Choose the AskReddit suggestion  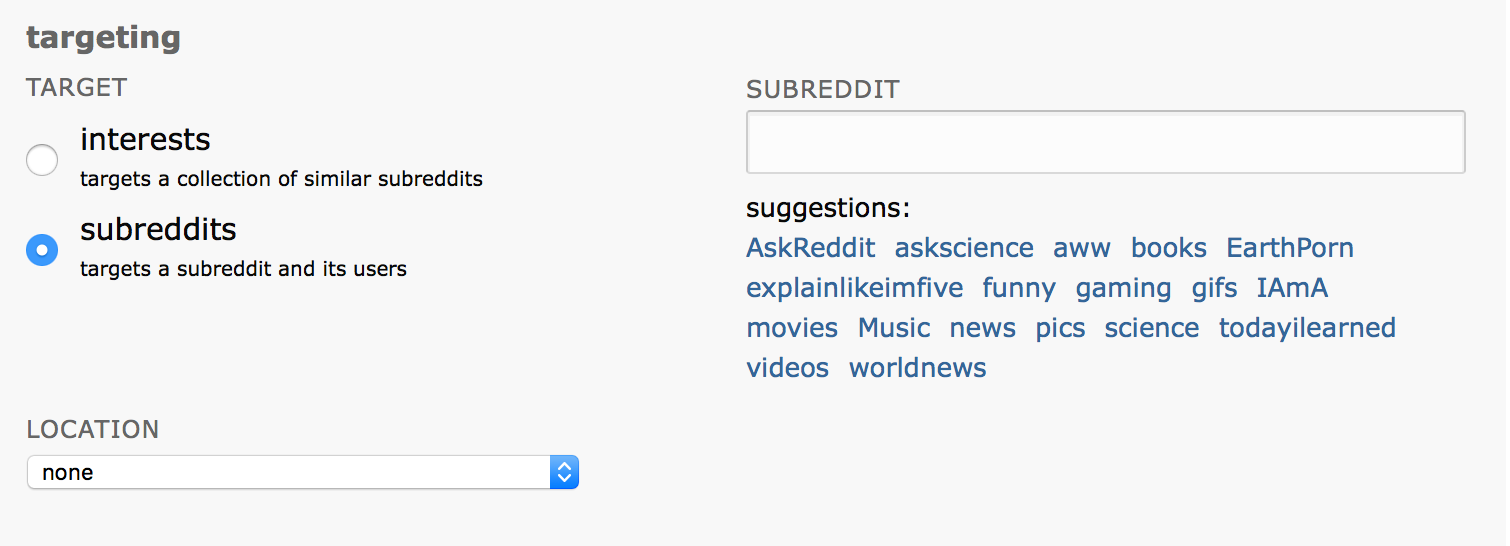coord(811,248)
